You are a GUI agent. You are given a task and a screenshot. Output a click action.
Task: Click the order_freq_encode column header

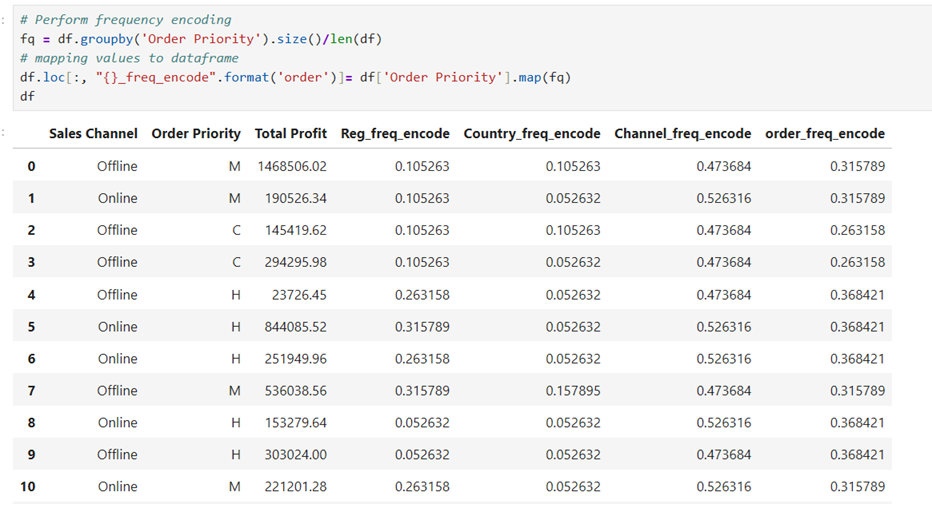point(825,134)
